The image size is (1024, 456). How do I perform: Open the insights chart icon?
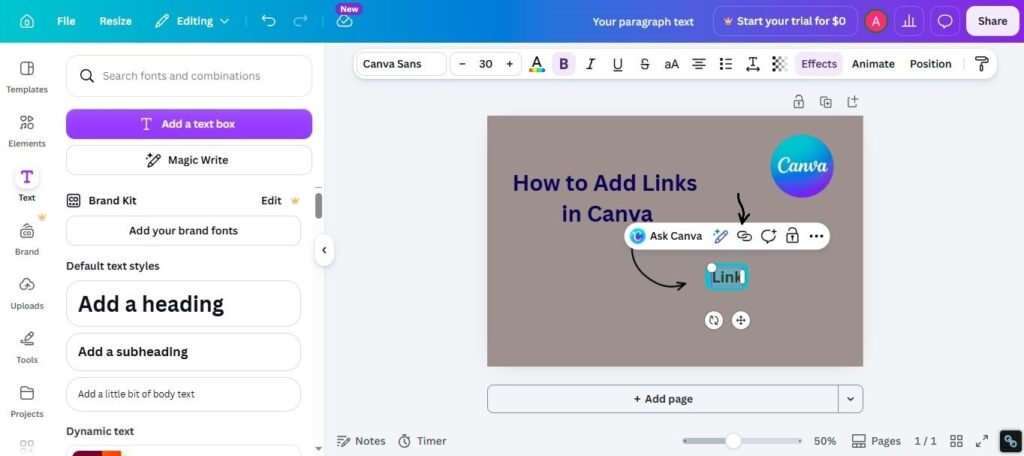point(909,21)
